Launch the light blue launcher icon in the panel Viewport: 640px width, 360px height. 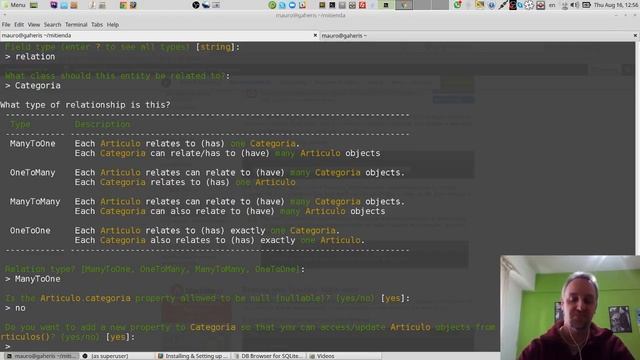(x=64, y=5)
